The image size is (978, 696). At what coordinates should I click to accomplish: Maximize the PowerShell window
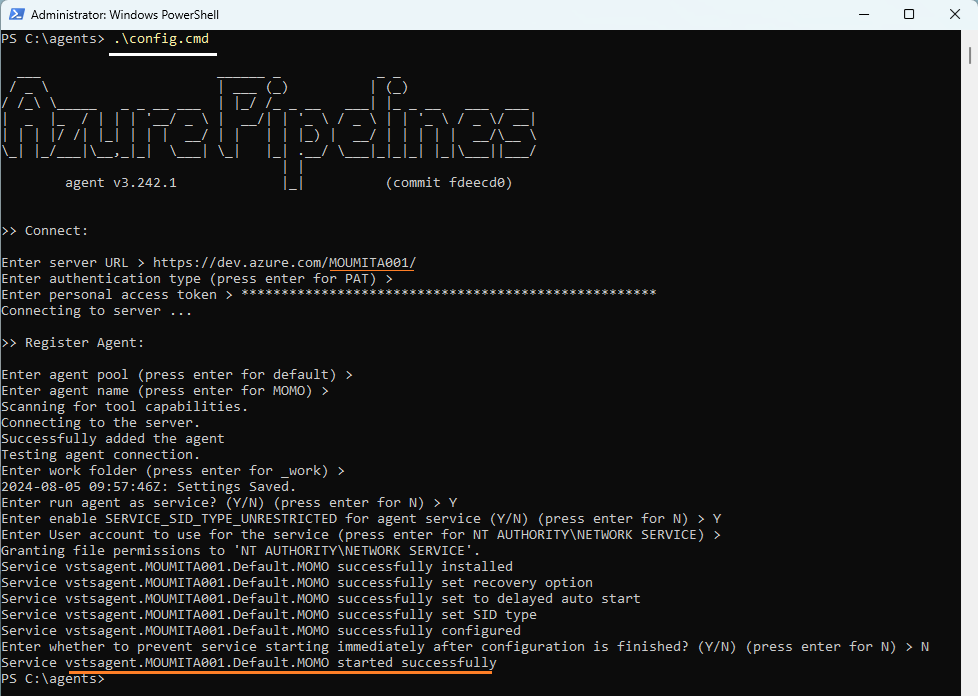909,14
